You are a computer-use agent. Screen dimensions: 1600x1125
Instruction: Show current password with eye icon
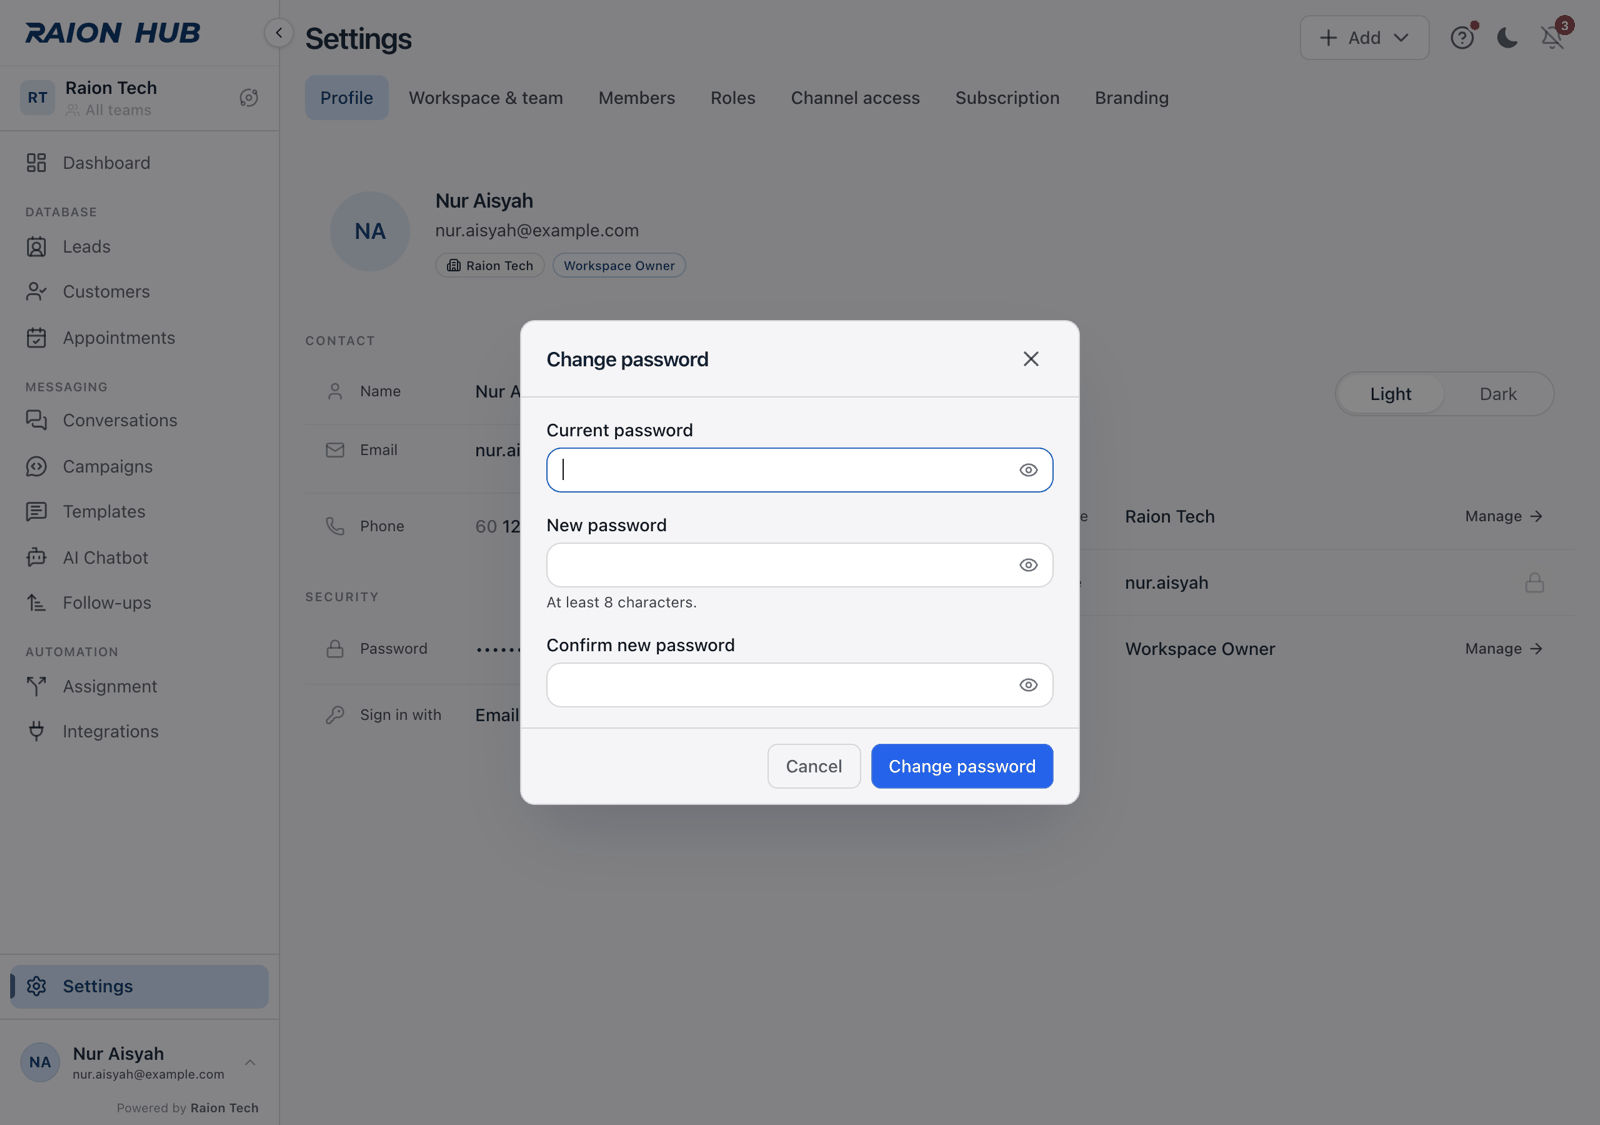1028,470
